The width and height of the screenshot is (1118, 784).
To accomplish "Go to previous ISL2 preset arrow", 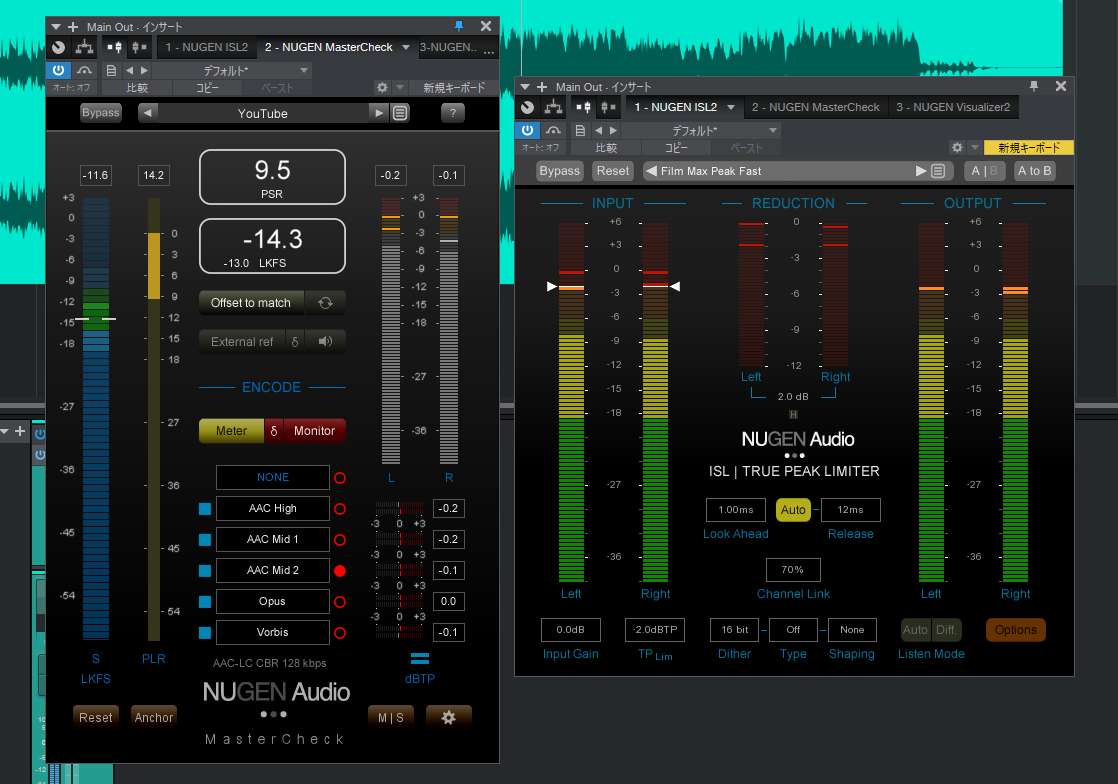I will coord(650,171).
